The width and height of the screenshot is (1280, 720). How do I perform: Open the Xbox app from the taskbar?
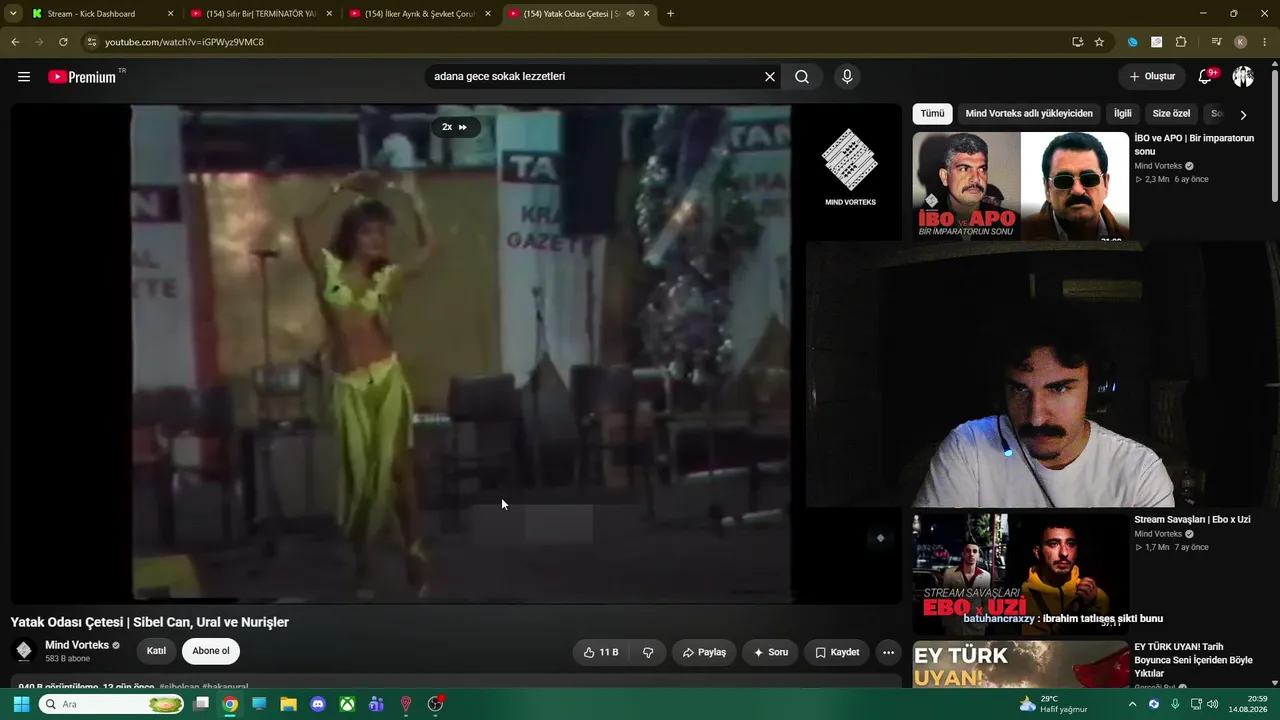pyautogui.click(x=347, y=704)
